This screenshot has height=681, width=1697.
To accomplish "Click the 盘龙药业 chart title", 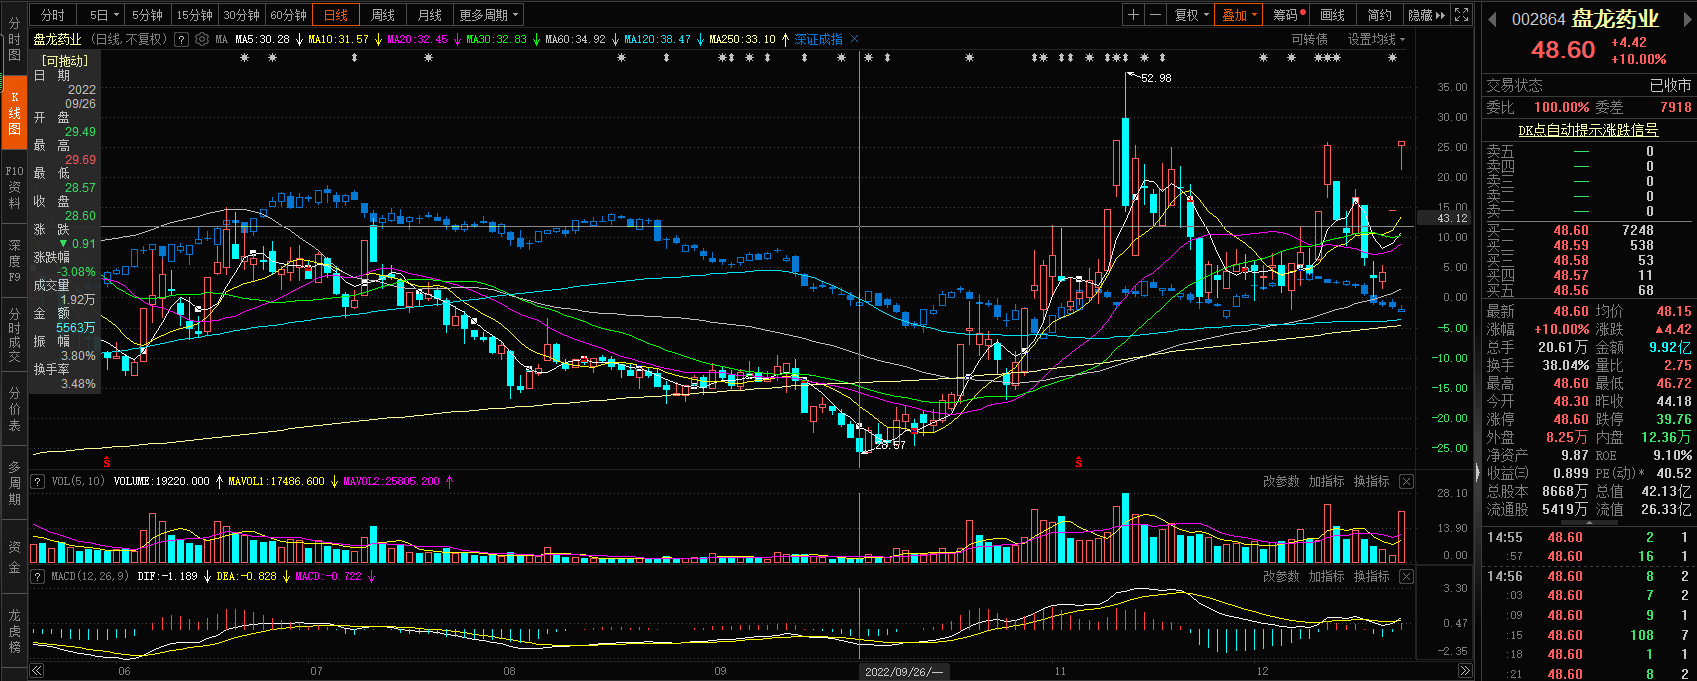I will pyautogui.click(x=57, y=40).
